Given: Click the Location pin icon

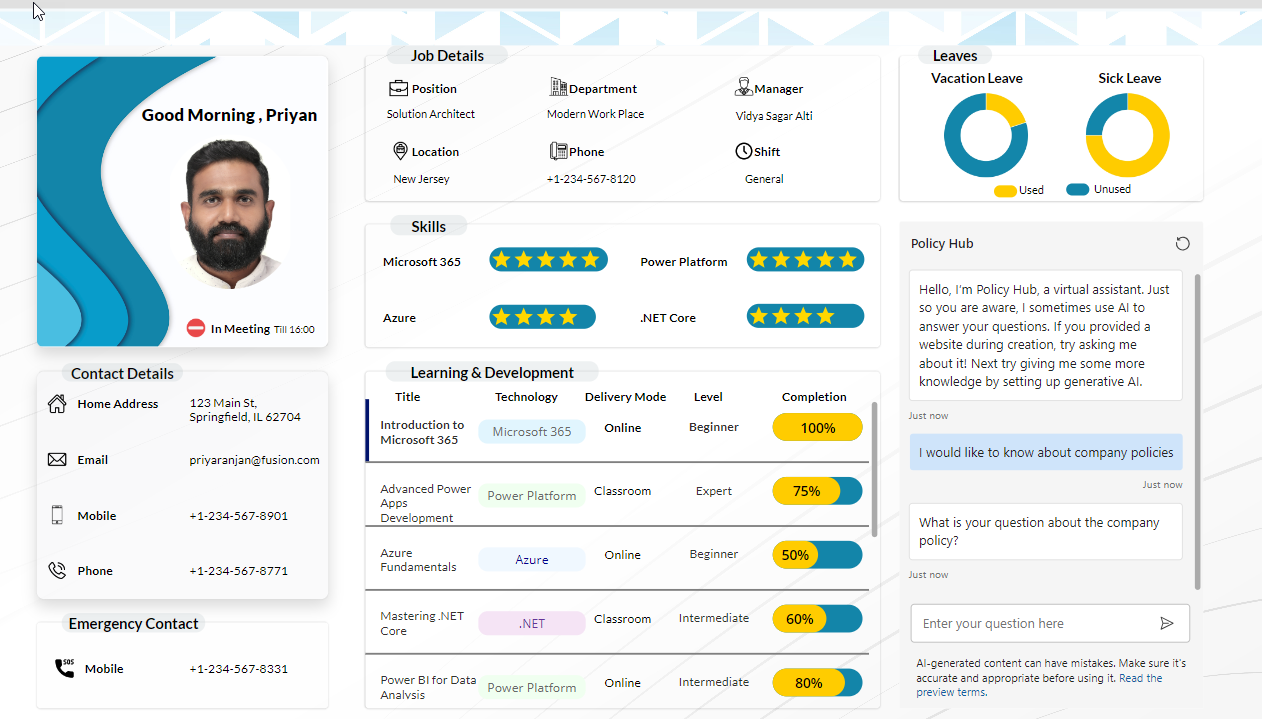Looking at the screenshot, I should pyautogui.click(x=400, y=151).
